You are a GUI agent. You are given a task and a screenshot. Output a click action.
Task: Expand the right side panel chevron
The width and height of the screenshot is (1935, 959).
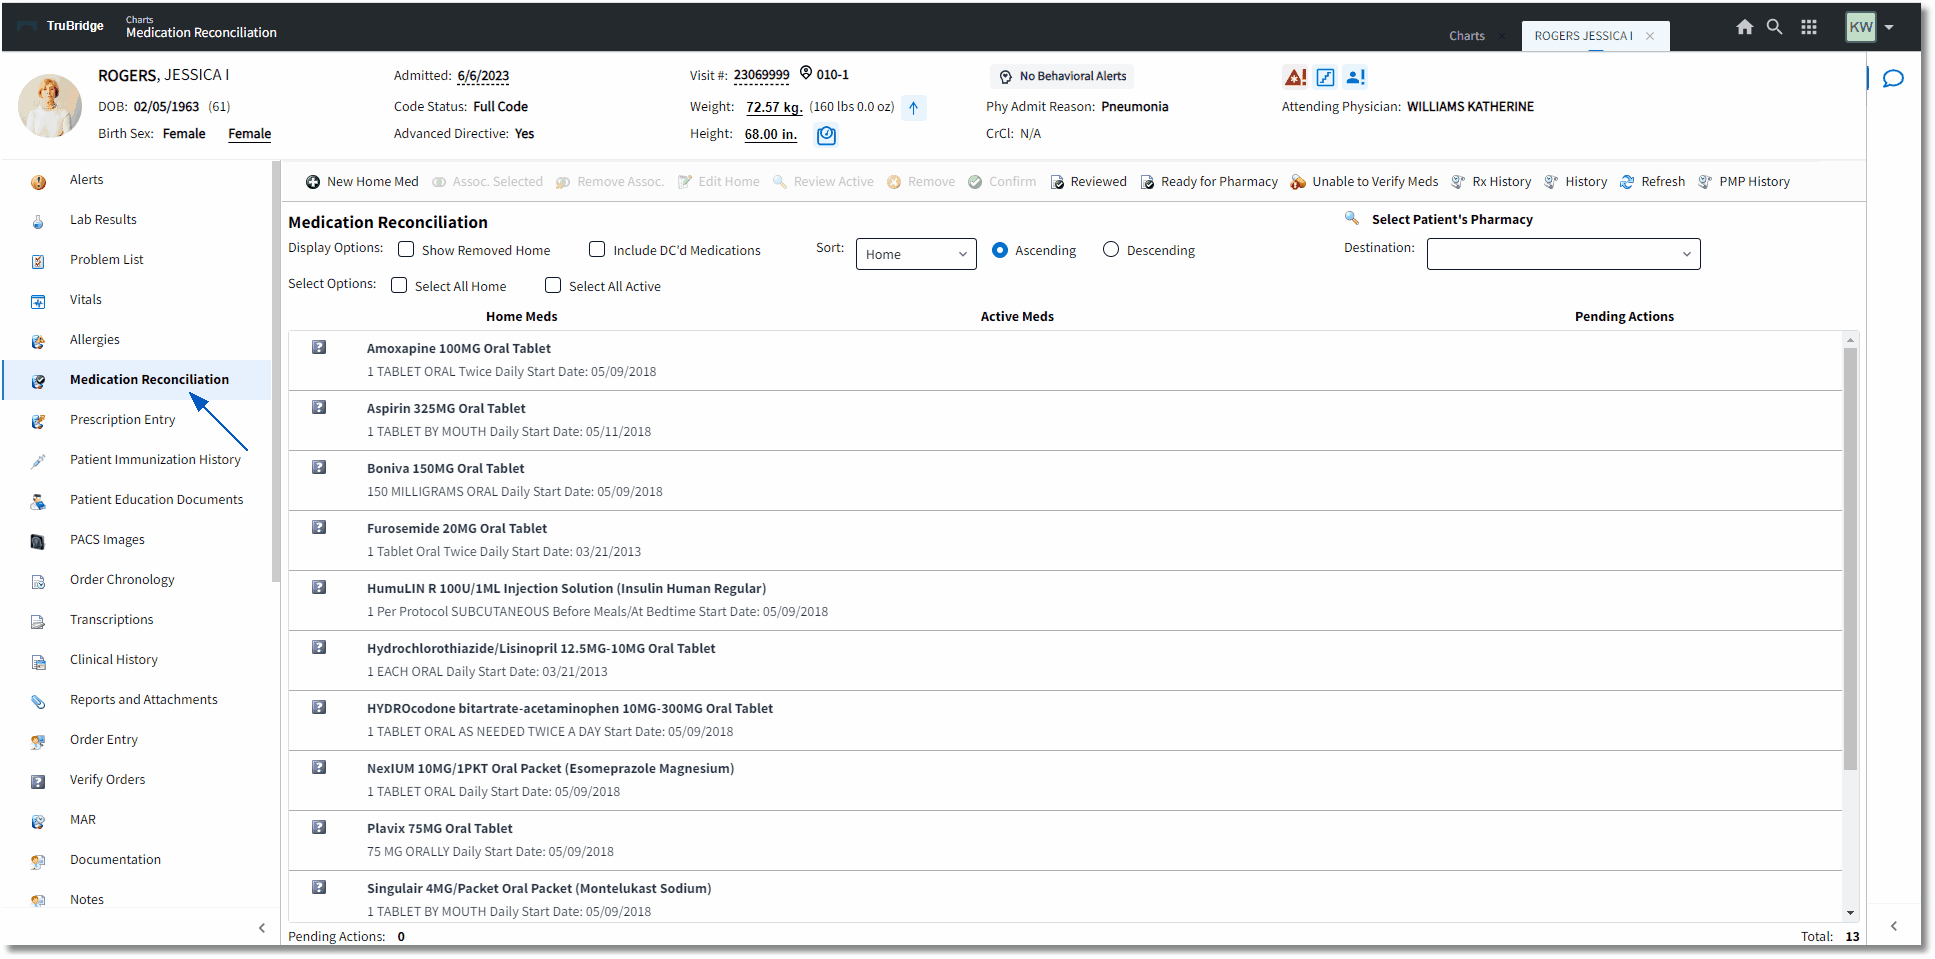coord(1894,926)
